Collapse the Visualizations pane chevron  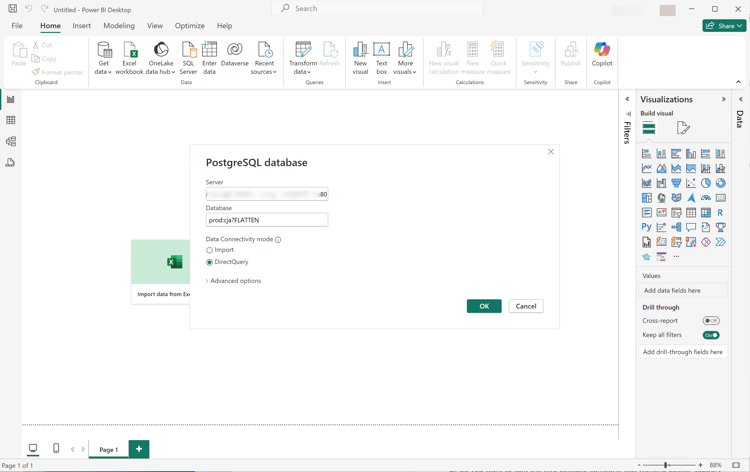[723, 99]
